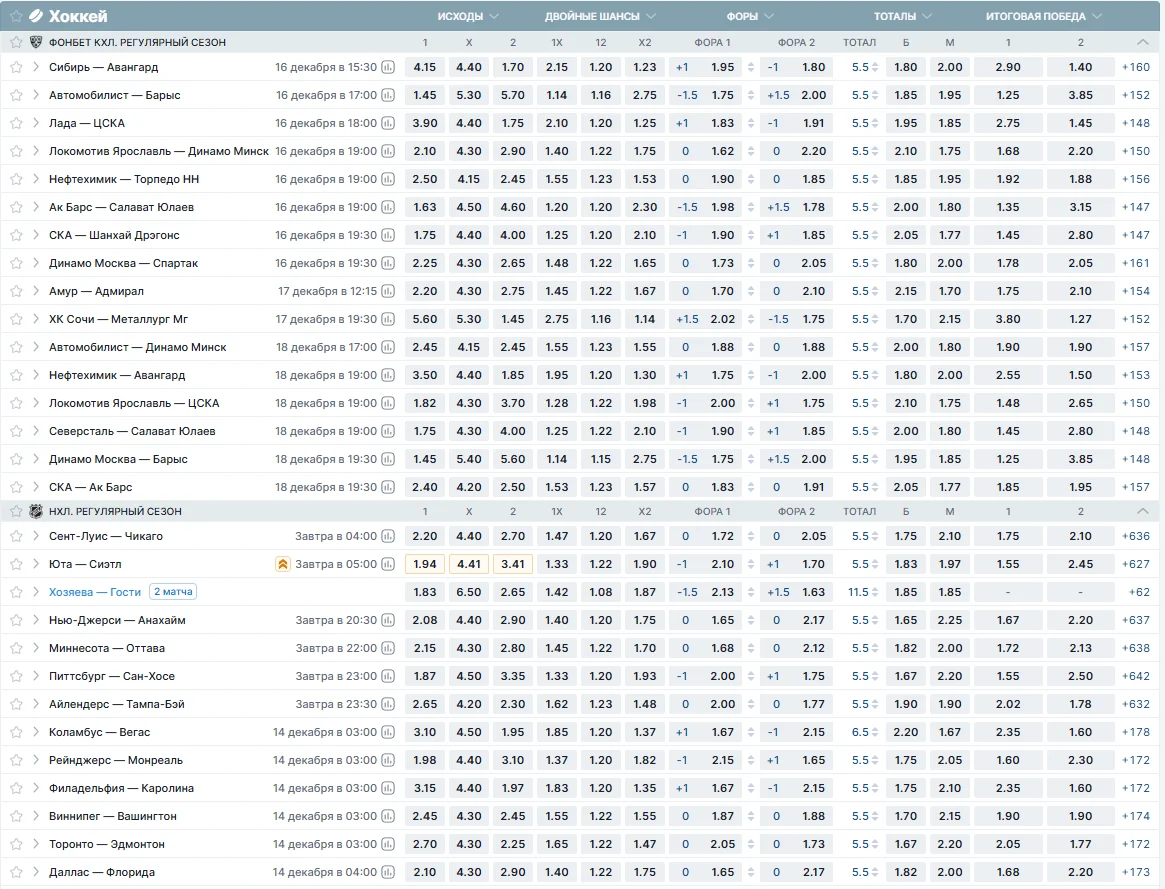The width and height of the screenshot is (1165, 889).
Task: Collapse the KHL section with the up chevron
Action: click(x=1142, y=42)
